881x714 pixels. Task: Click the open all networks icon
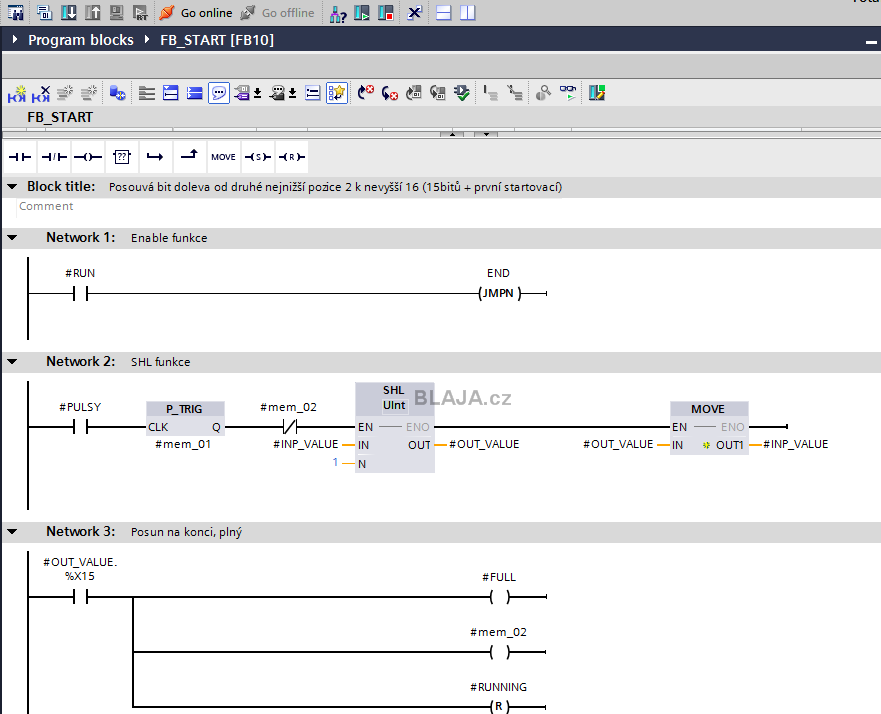[170, 93]
